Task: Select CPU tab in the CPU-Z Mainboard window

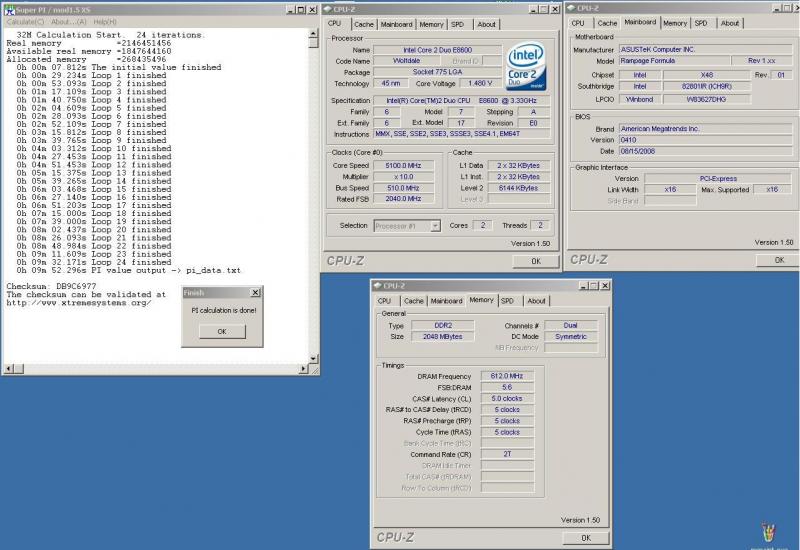Action: (578, 23)
